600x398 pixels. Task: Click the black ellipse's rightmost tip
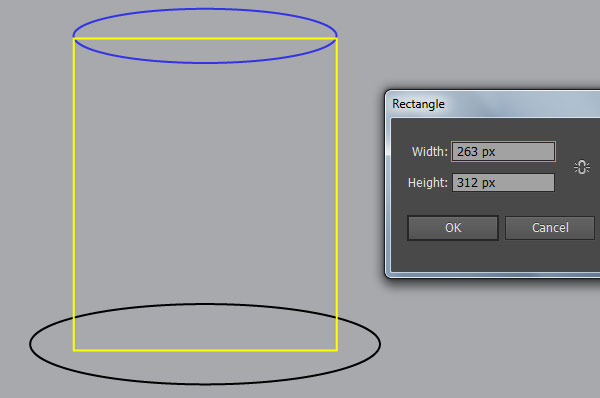(x=380, y=344)
